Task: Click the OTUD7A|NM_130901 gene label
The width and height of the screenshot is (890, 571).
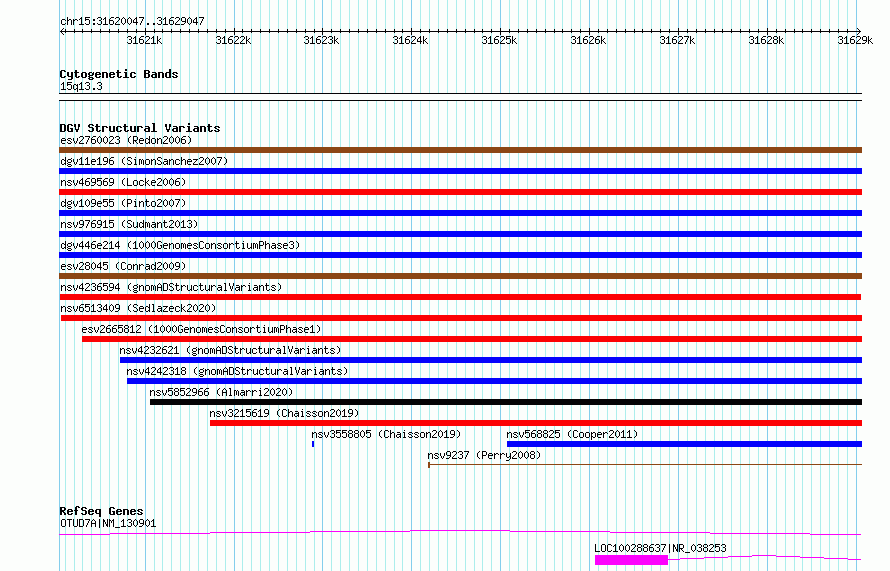Action: click(x=108, y=523)
